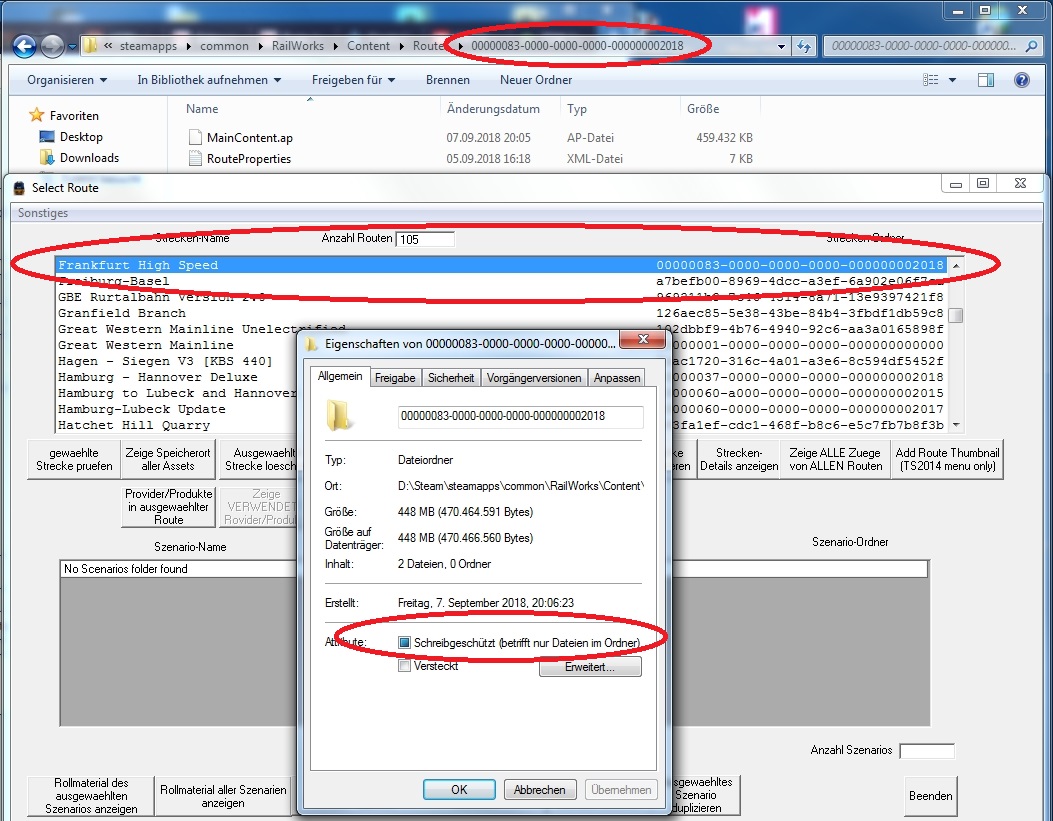The width and height of the screenshot is (1053, 821).
Task: Click the MainContent.ap file icon
Action: 195,138
